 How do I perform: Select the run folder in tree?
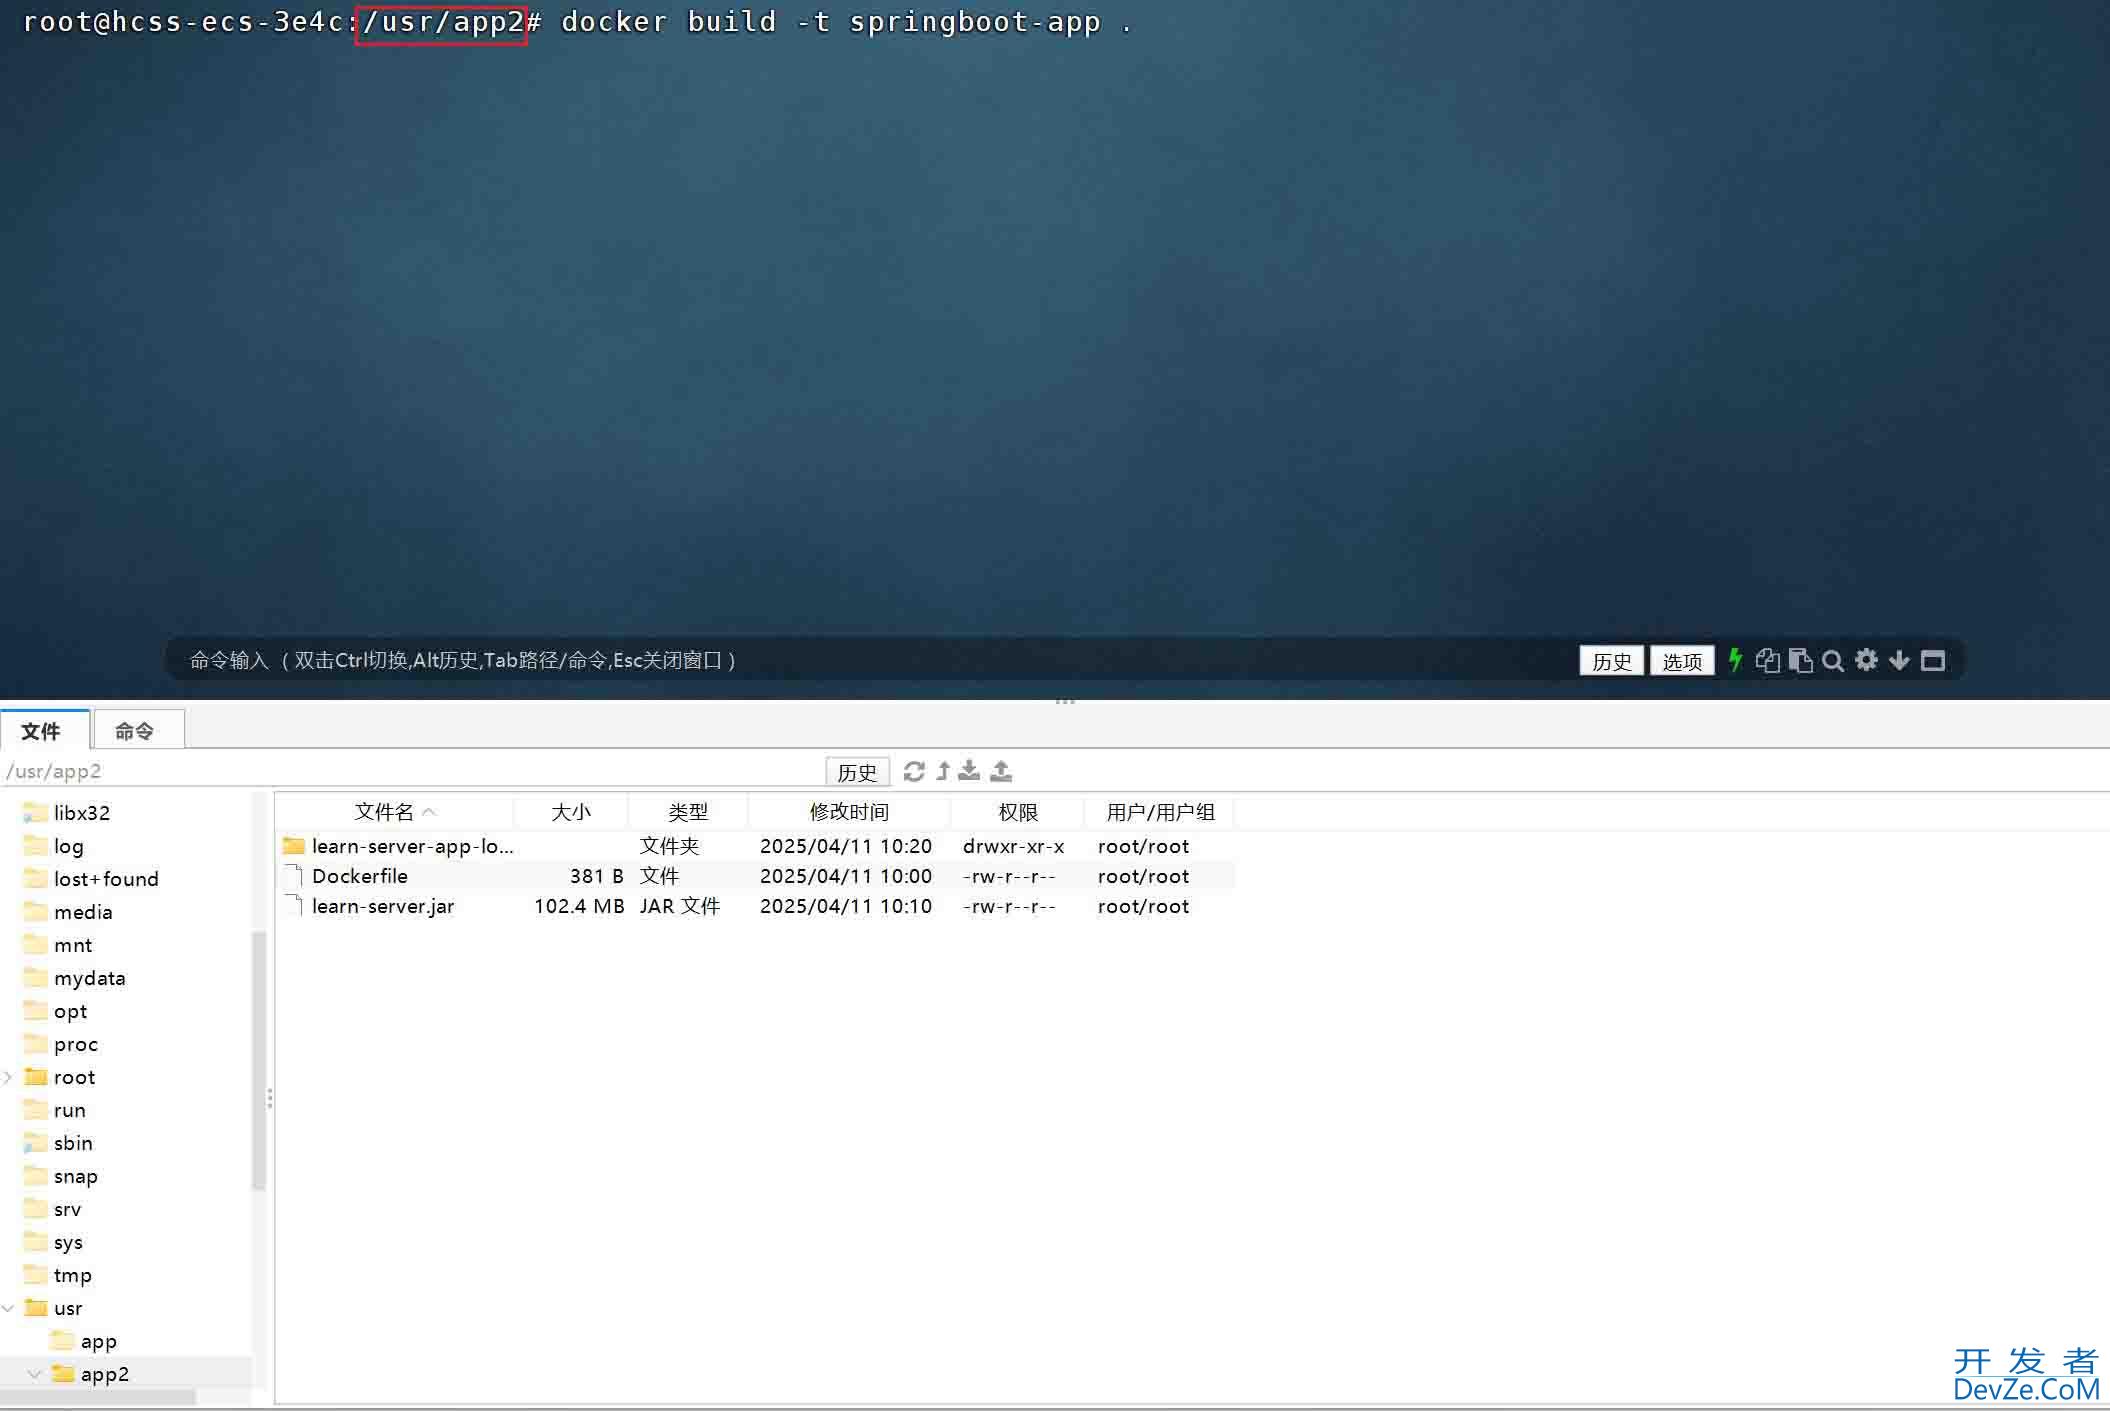(69, 1110)
